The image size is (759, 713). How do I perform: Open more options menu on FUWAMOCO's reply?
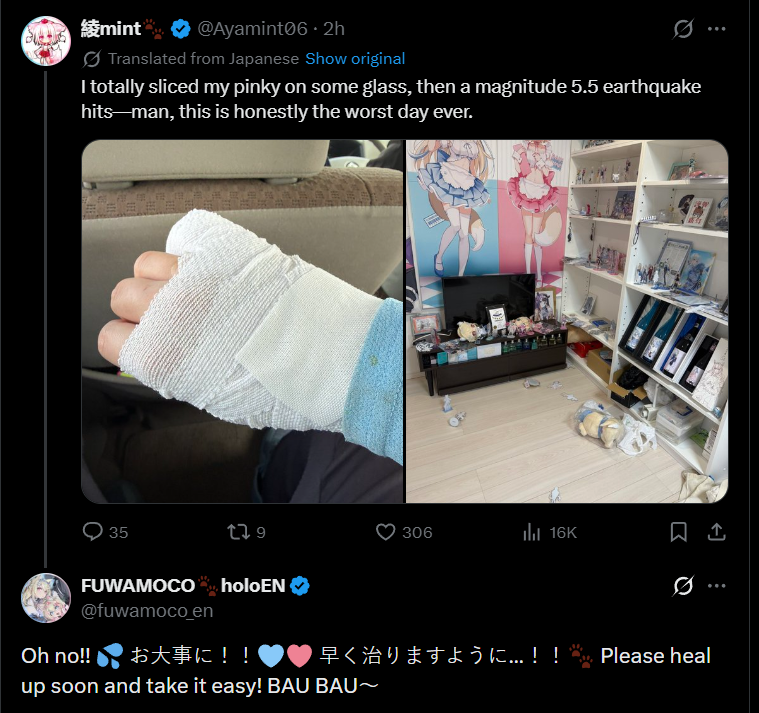[x=716, y=586]
